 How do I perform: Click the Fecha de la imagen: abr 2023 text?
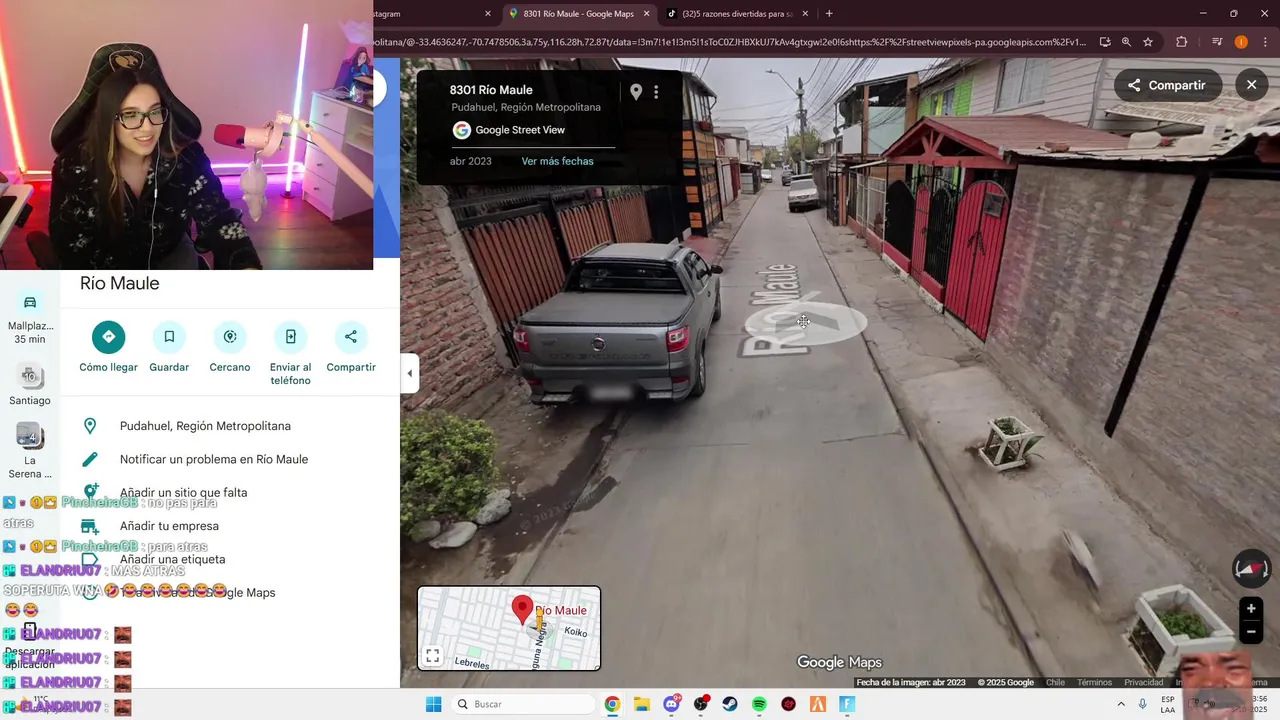tap(911, 682)
